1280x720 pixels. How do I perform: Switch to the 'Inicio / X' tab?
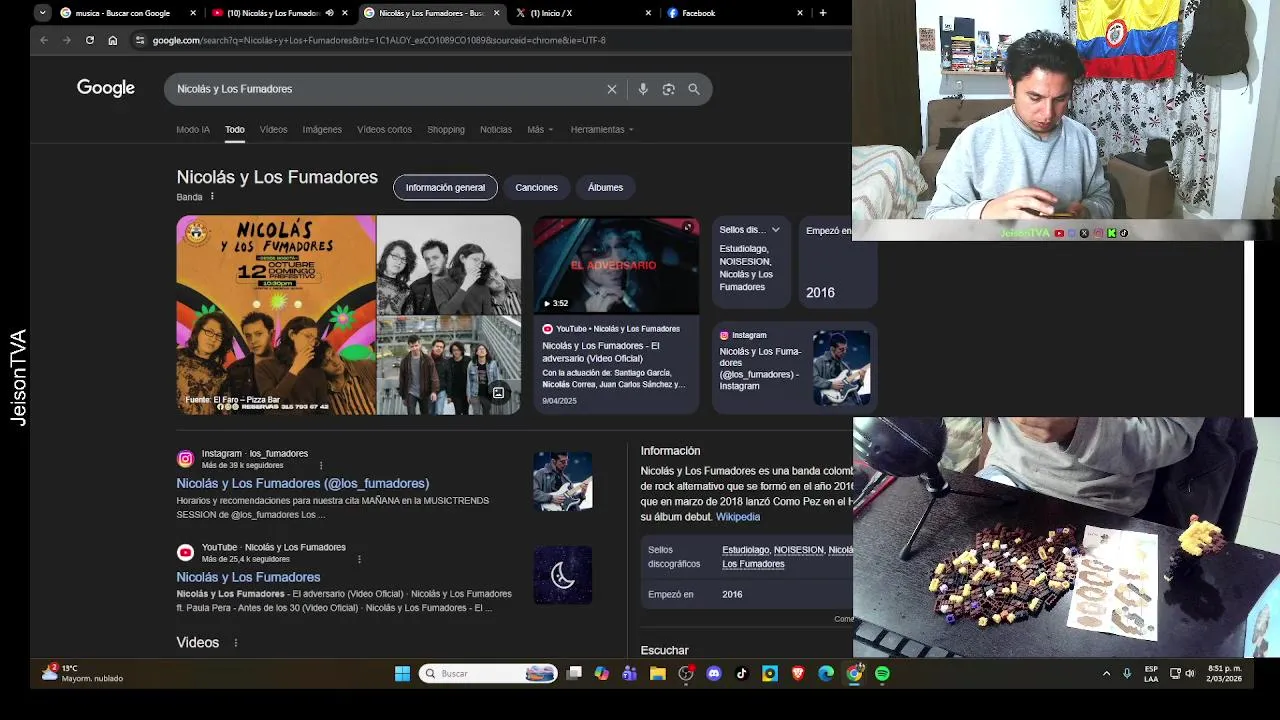coord(551,13)
